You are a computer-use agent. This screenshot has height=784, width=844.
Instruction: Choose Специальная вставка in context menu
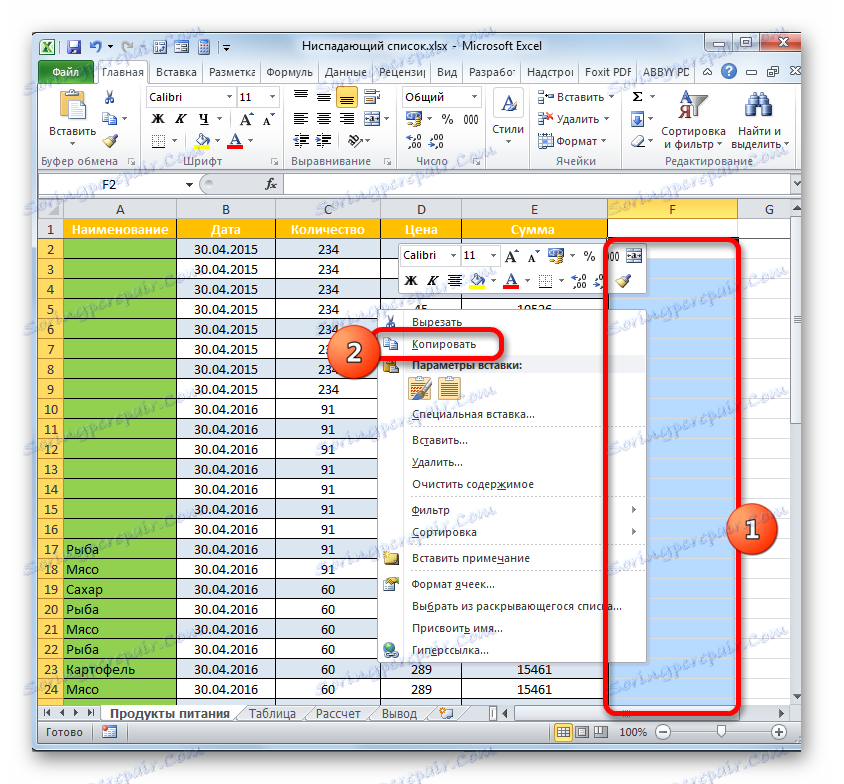pyautogui.click(x=473, y=414)
